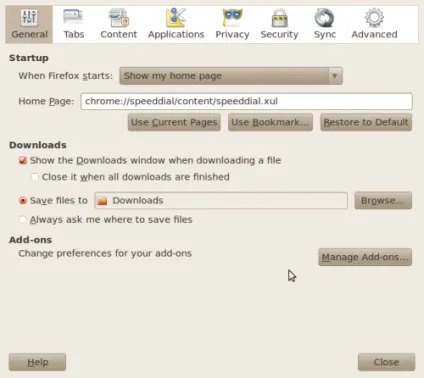Close the preferences dialog
The image size is (424, 378).
(x=386, y=362)
